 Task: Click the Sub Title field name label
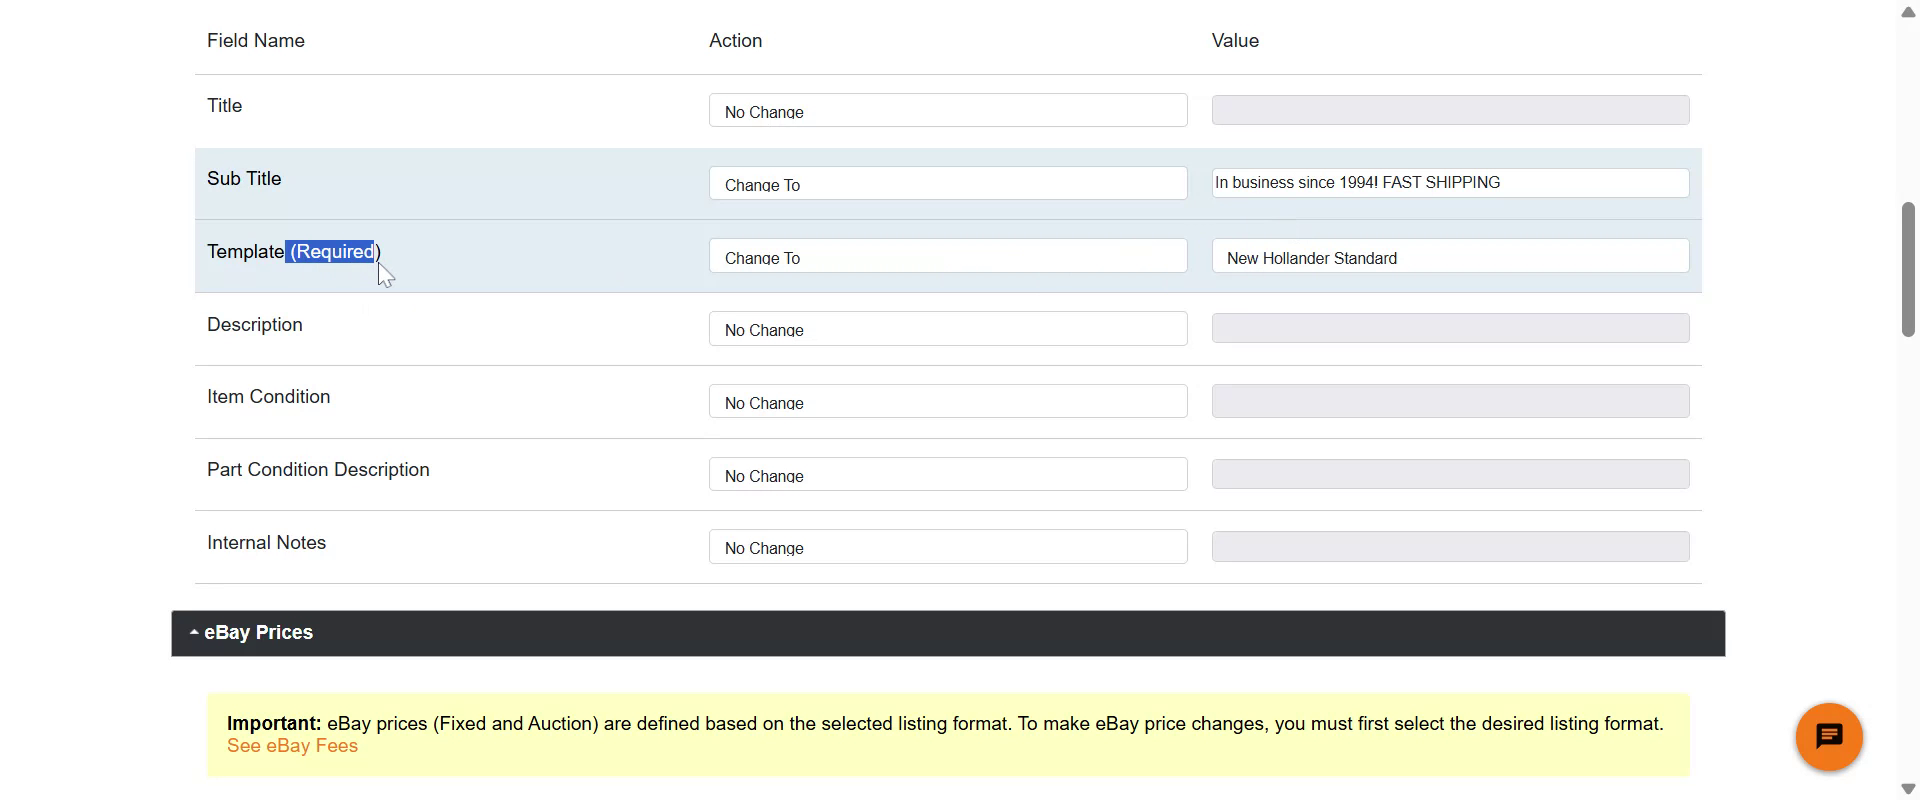click(244, 179)
